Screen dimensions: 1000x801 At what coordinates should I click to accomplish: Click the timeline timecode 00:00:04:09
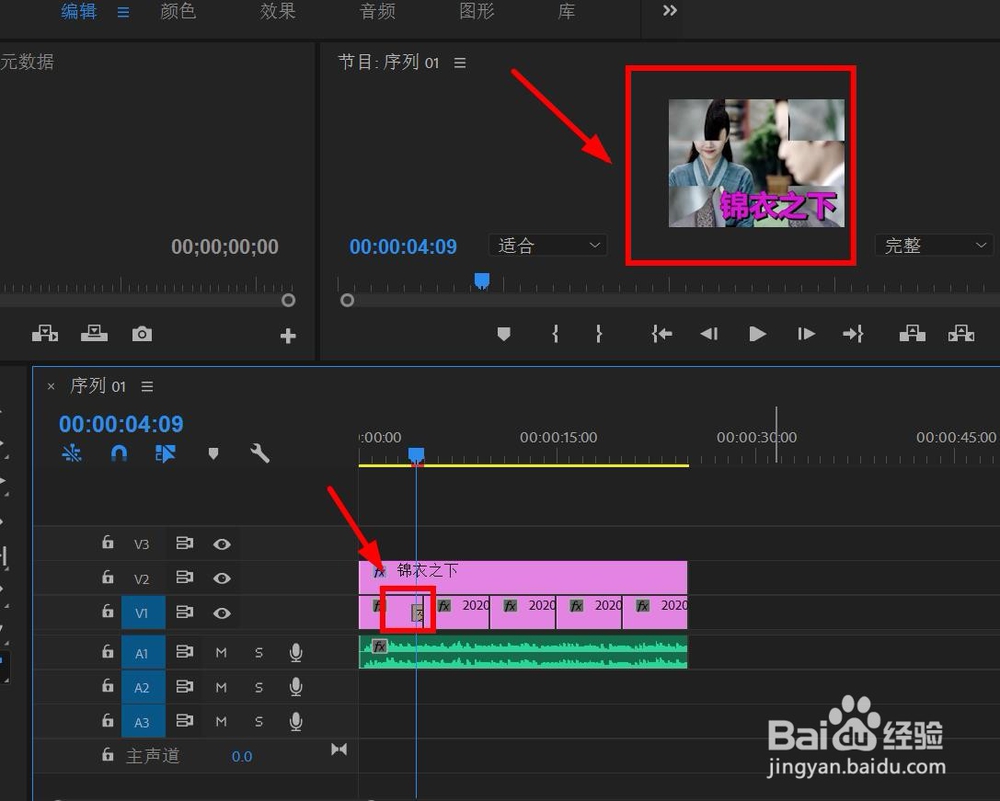[x=121, y=424]
